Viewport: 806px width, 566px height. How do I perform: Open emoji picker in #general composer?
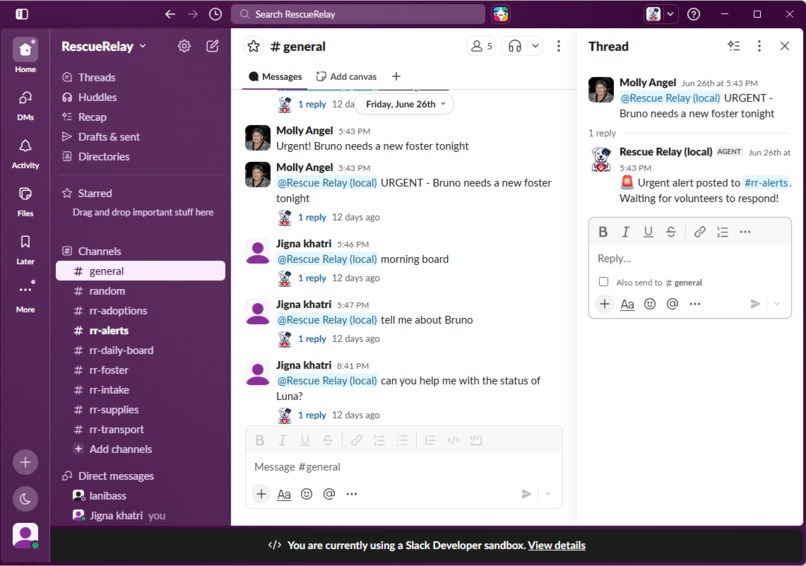pos(306,494)
